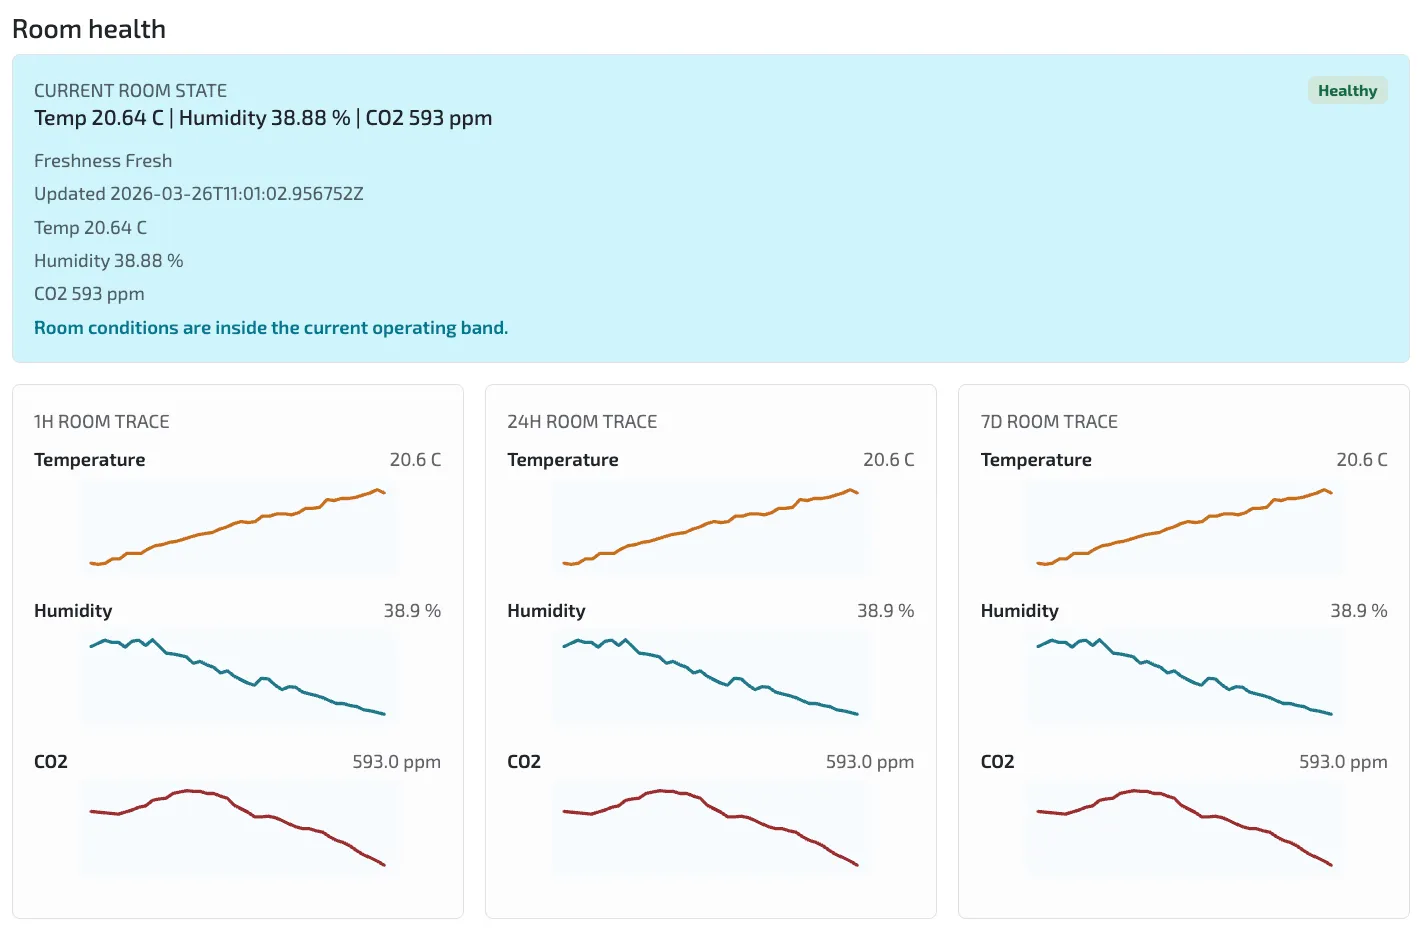Click the Healthy status badge

[1347, 90]
